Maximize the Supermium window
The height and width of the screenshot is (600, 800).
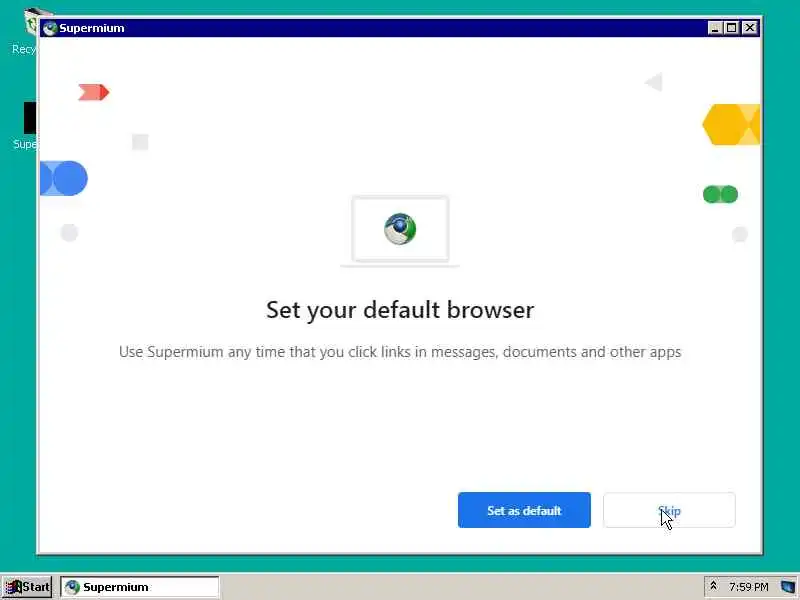[732, 28]
